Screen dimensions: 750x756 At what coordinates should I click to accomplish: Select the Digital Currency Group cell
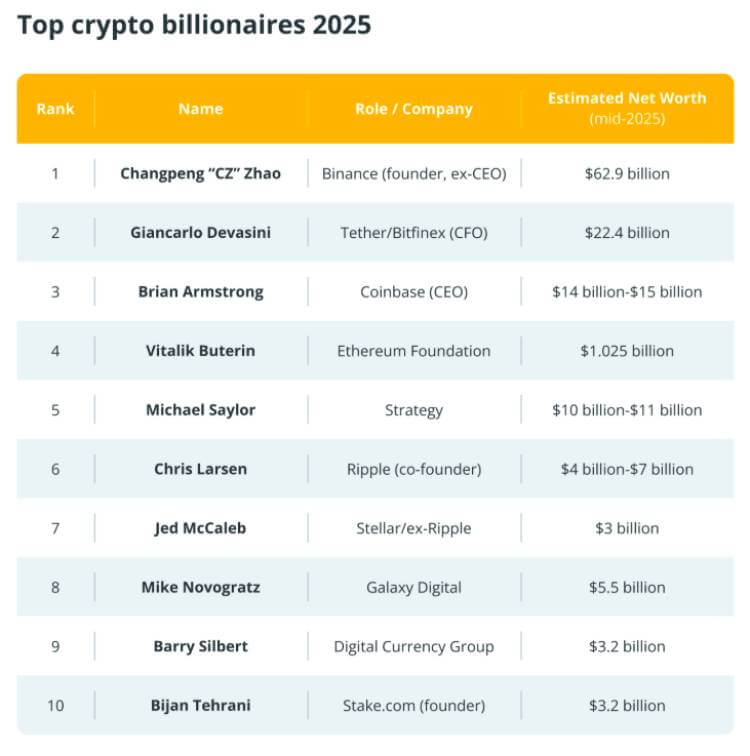click(413, 646)
